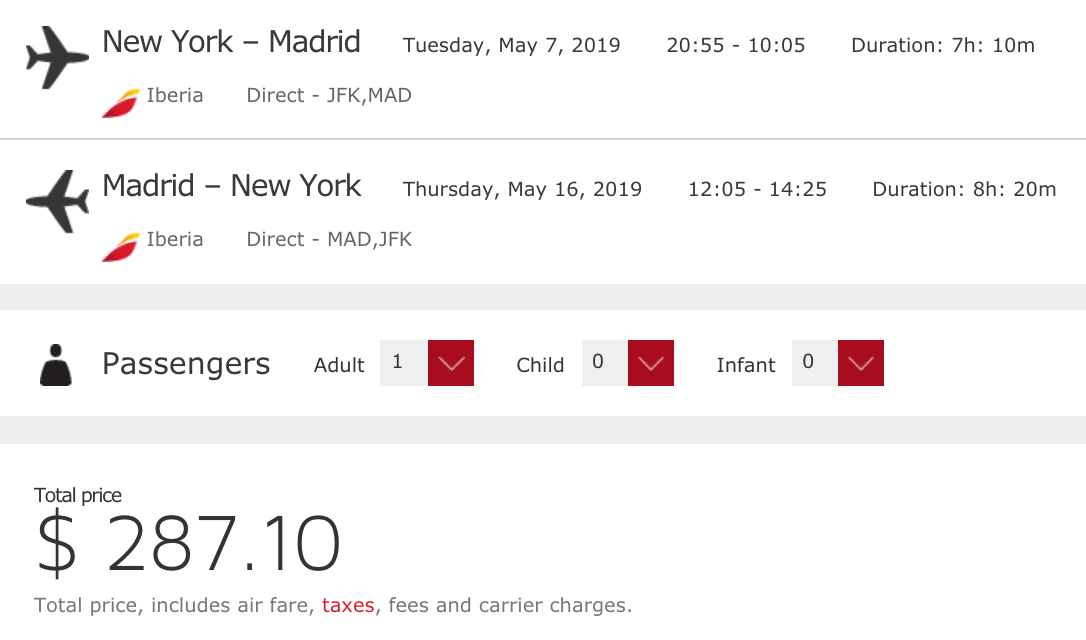Click the $ 287.10 total price
This screenshot has height=640, width=1086.
pyautogui.click(x=189, y=546)
